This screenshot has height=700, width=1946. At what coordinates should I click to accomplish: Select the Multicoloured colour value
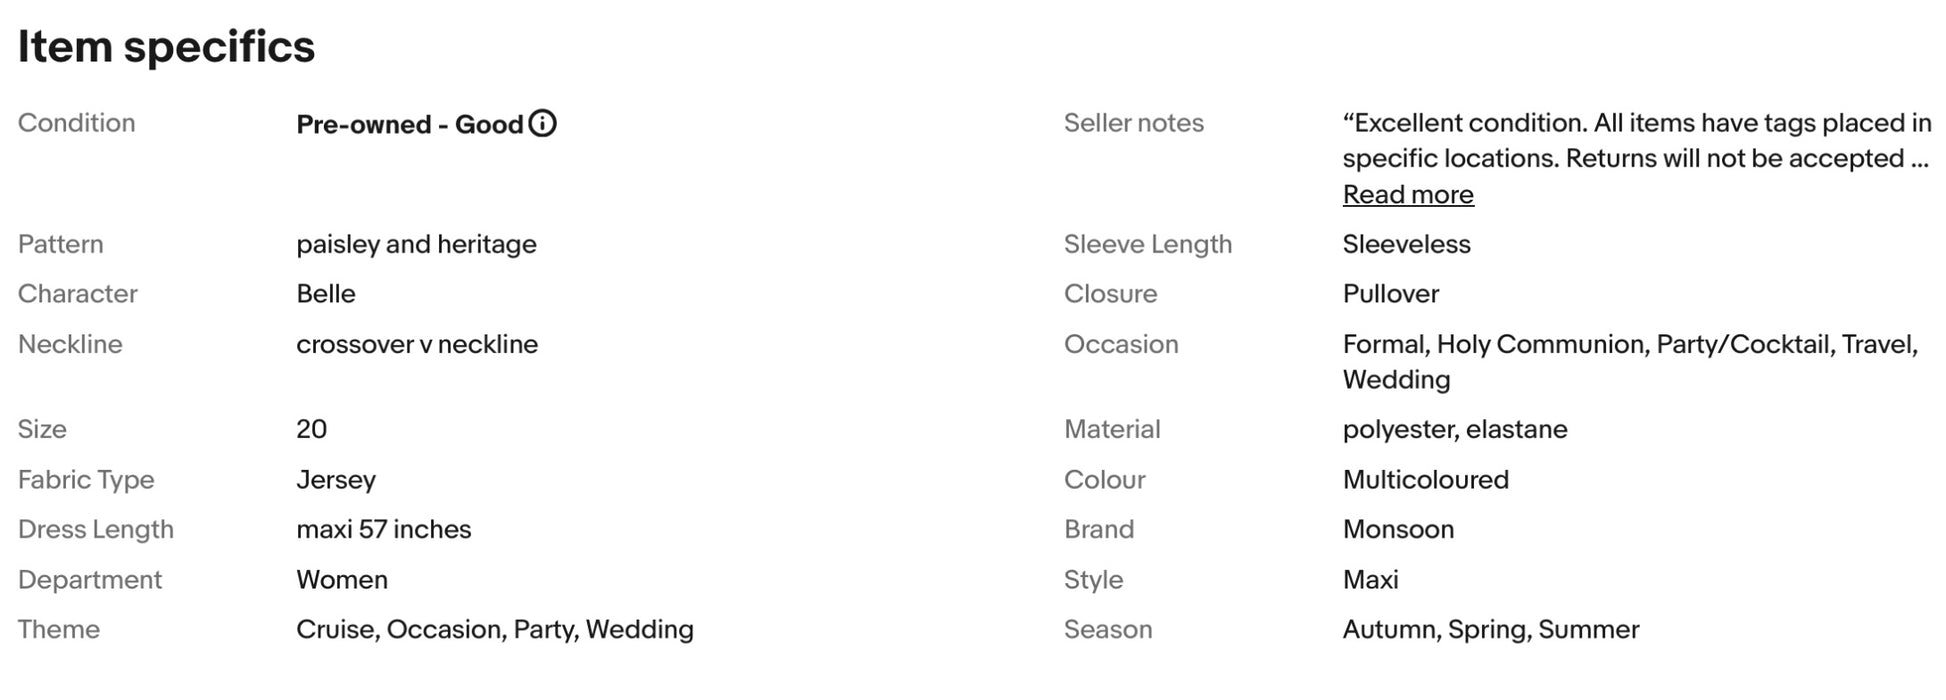(x=1426, y=480)
